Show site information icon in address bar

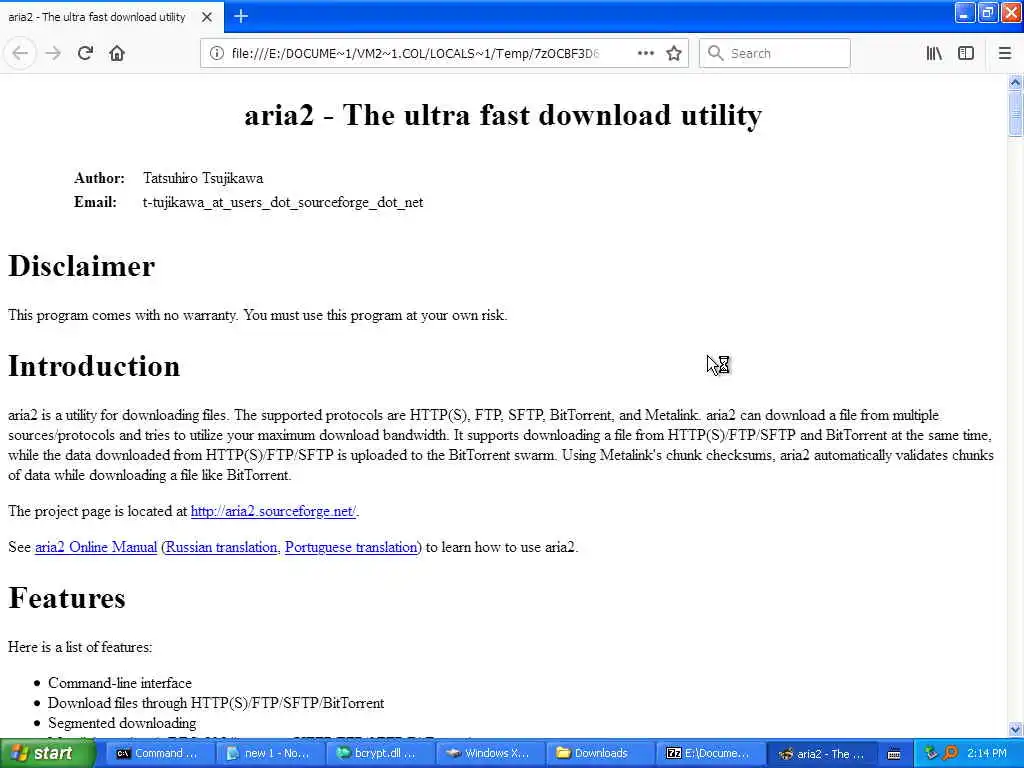click(216, 54)
